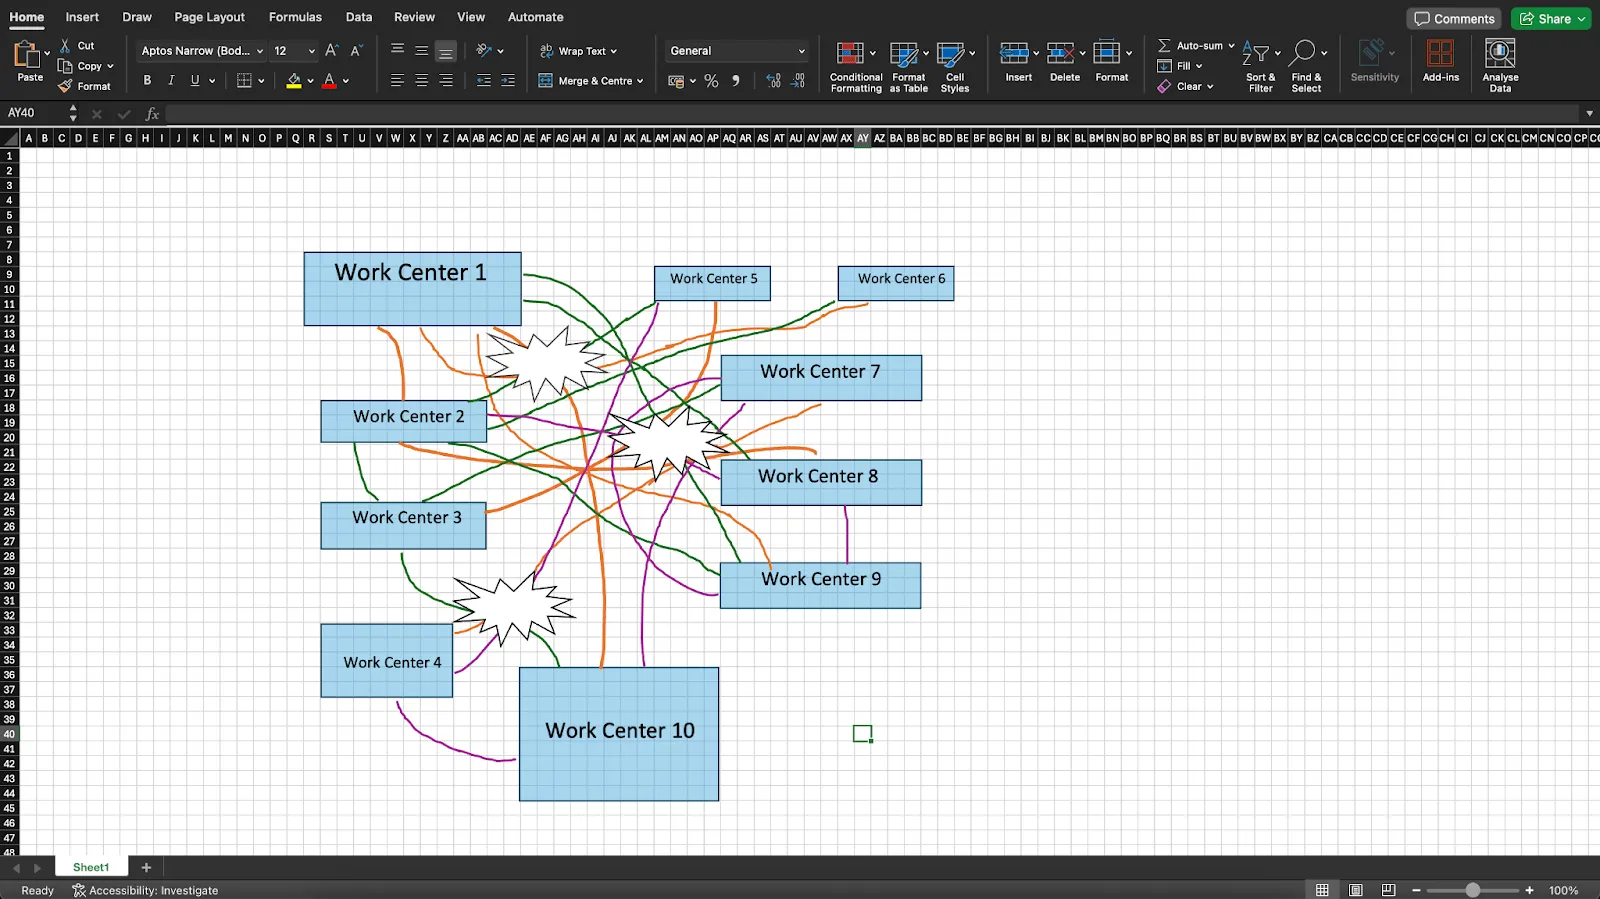Image resolution: width=1600 pixels, height=899 pixels.
Task: Click the Copy icon
Action: (x=65, y=66)
